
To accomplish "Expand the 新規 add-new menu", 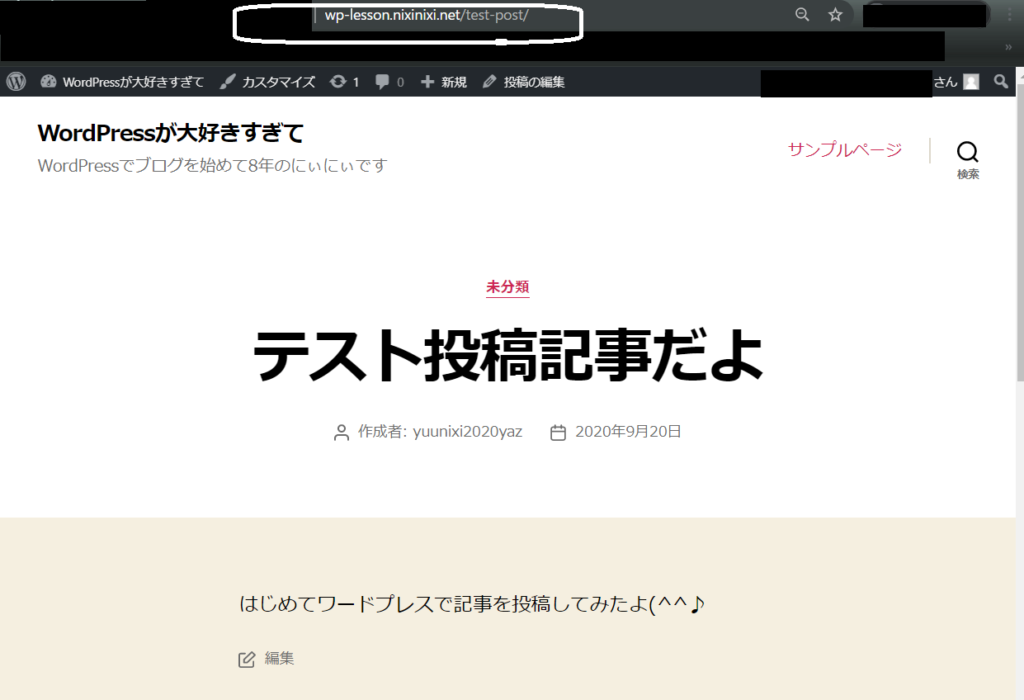I will pos(444,82).
